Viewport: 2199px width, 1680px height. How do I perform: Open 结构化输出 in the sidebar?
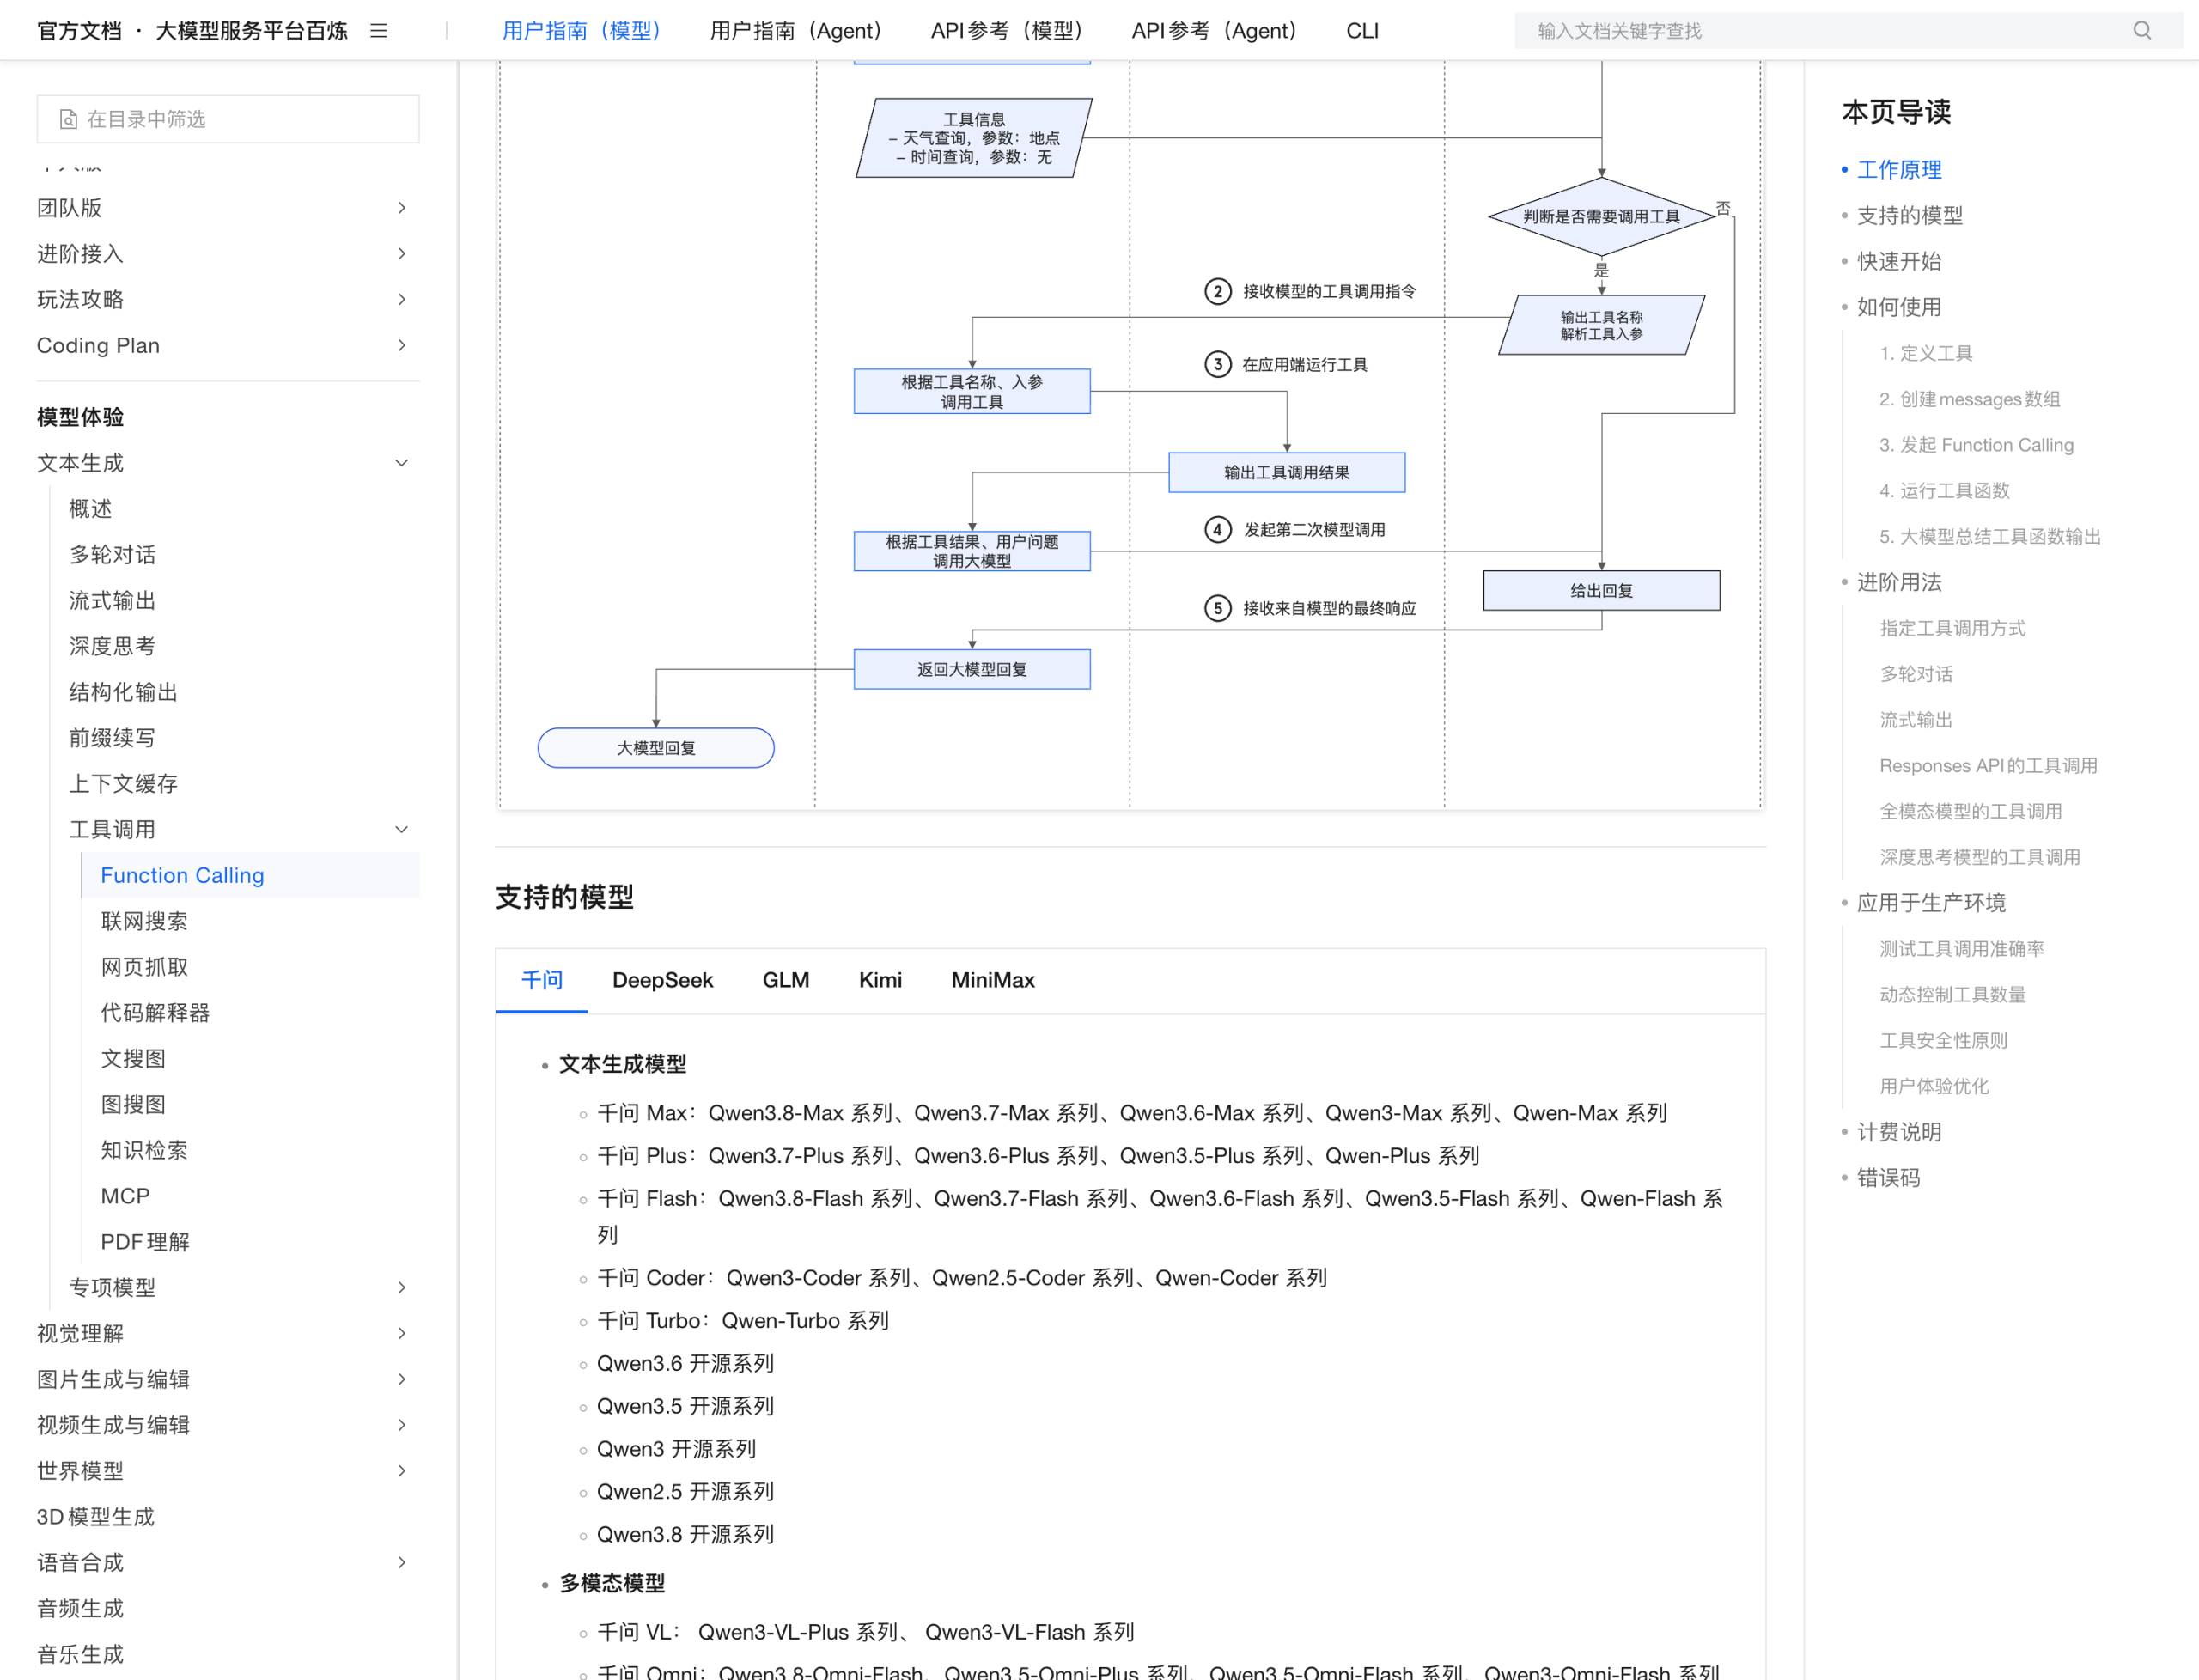point(123,692)
